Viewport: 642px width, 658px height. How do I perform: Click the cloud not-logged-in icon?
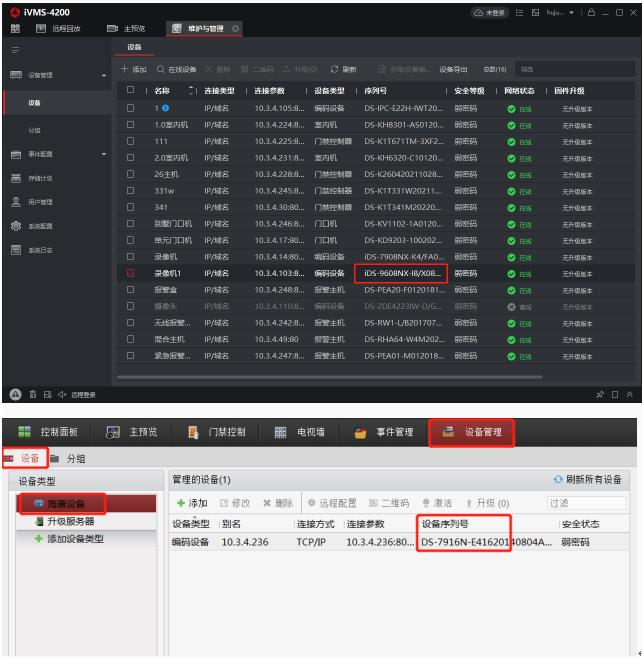(x=478, y=13)
